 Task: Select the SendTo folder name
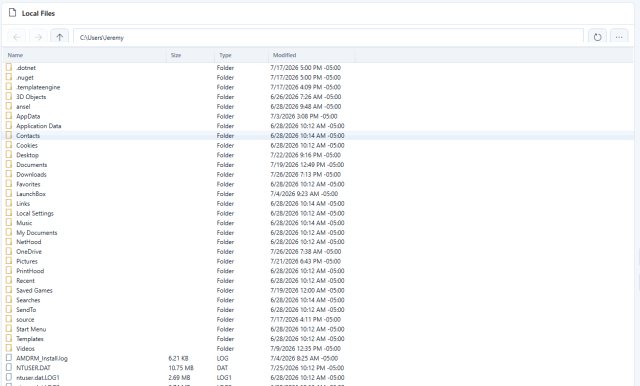pyautogui.click(x=26, y=310)
